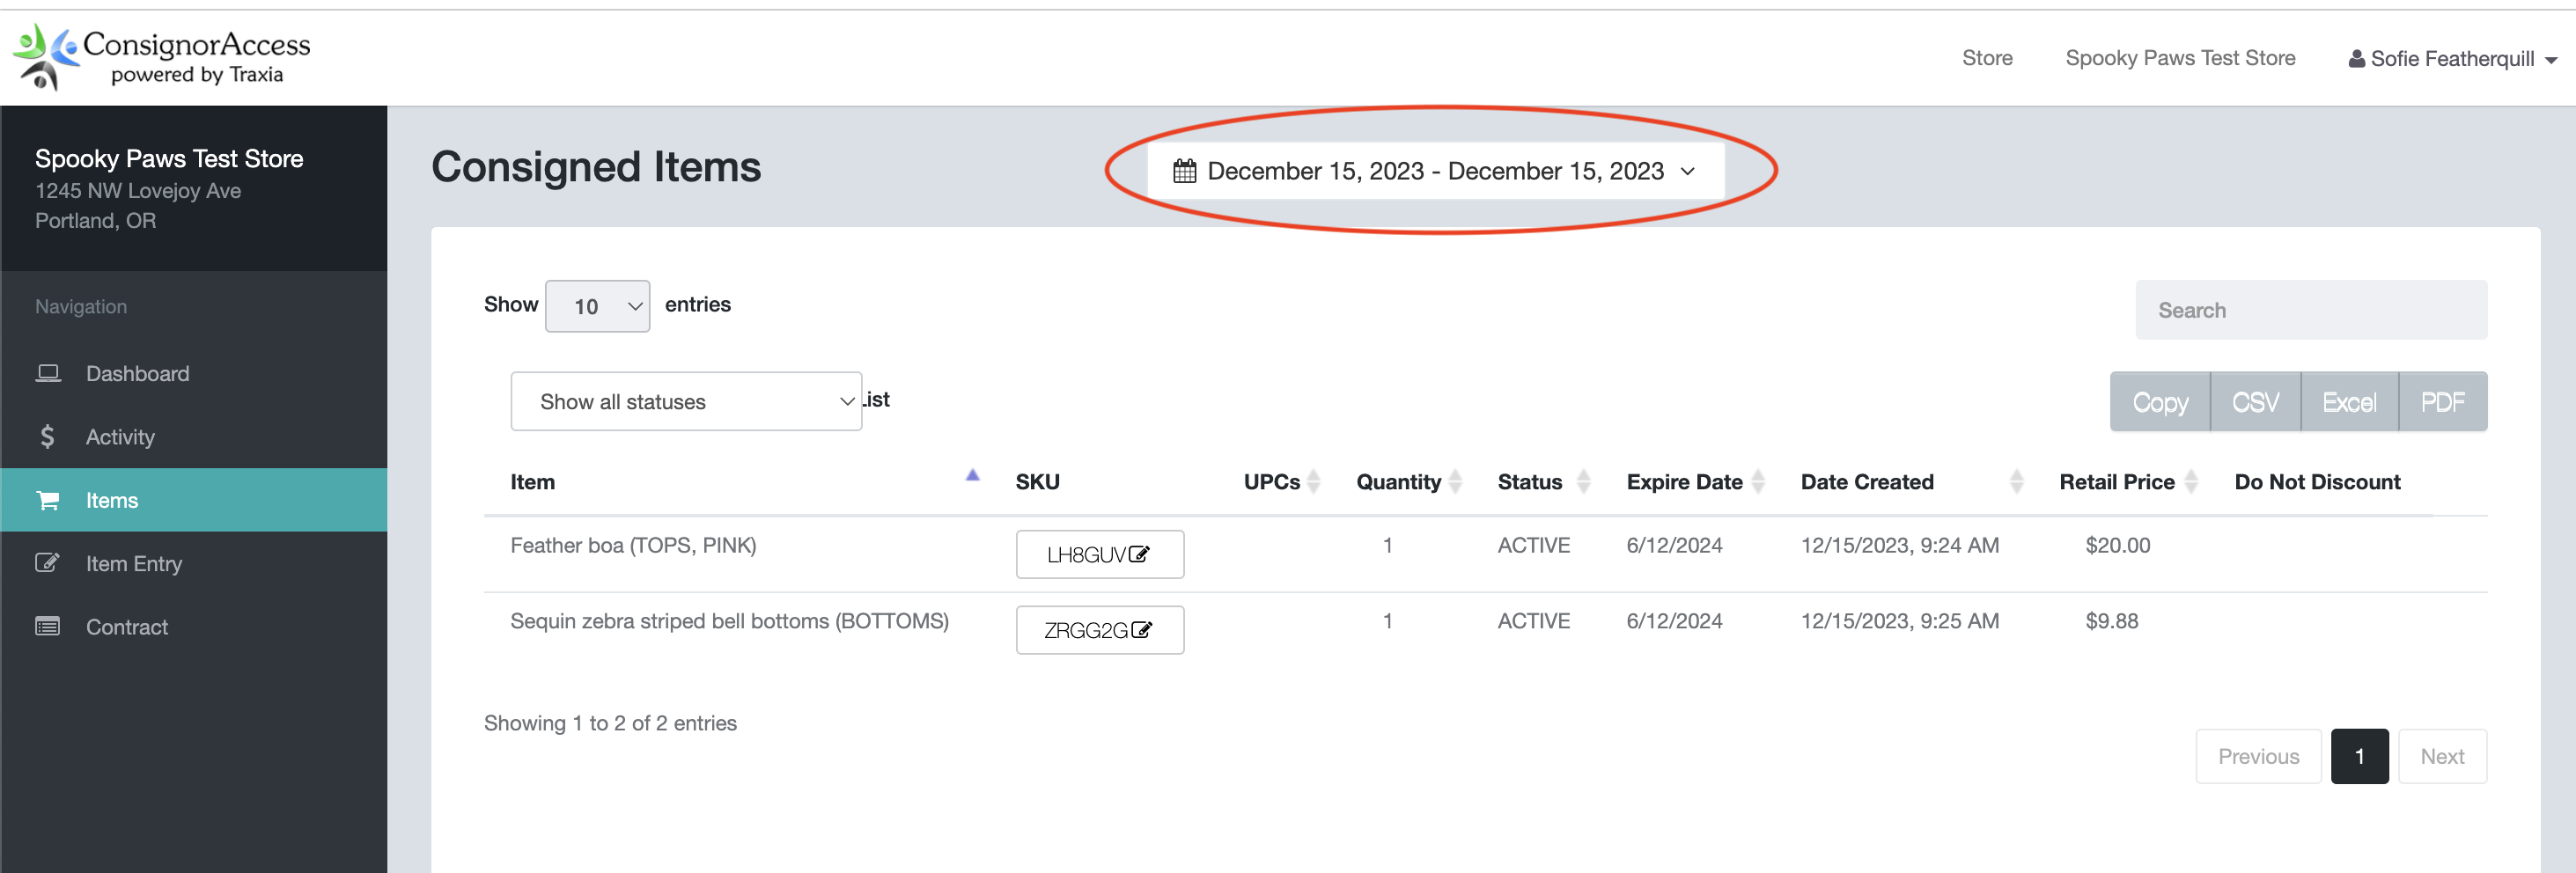Viewport: 2576px width, 873px height.
Task: Click Spooky Paws Test Store header link
Action: pos(2180,58)
